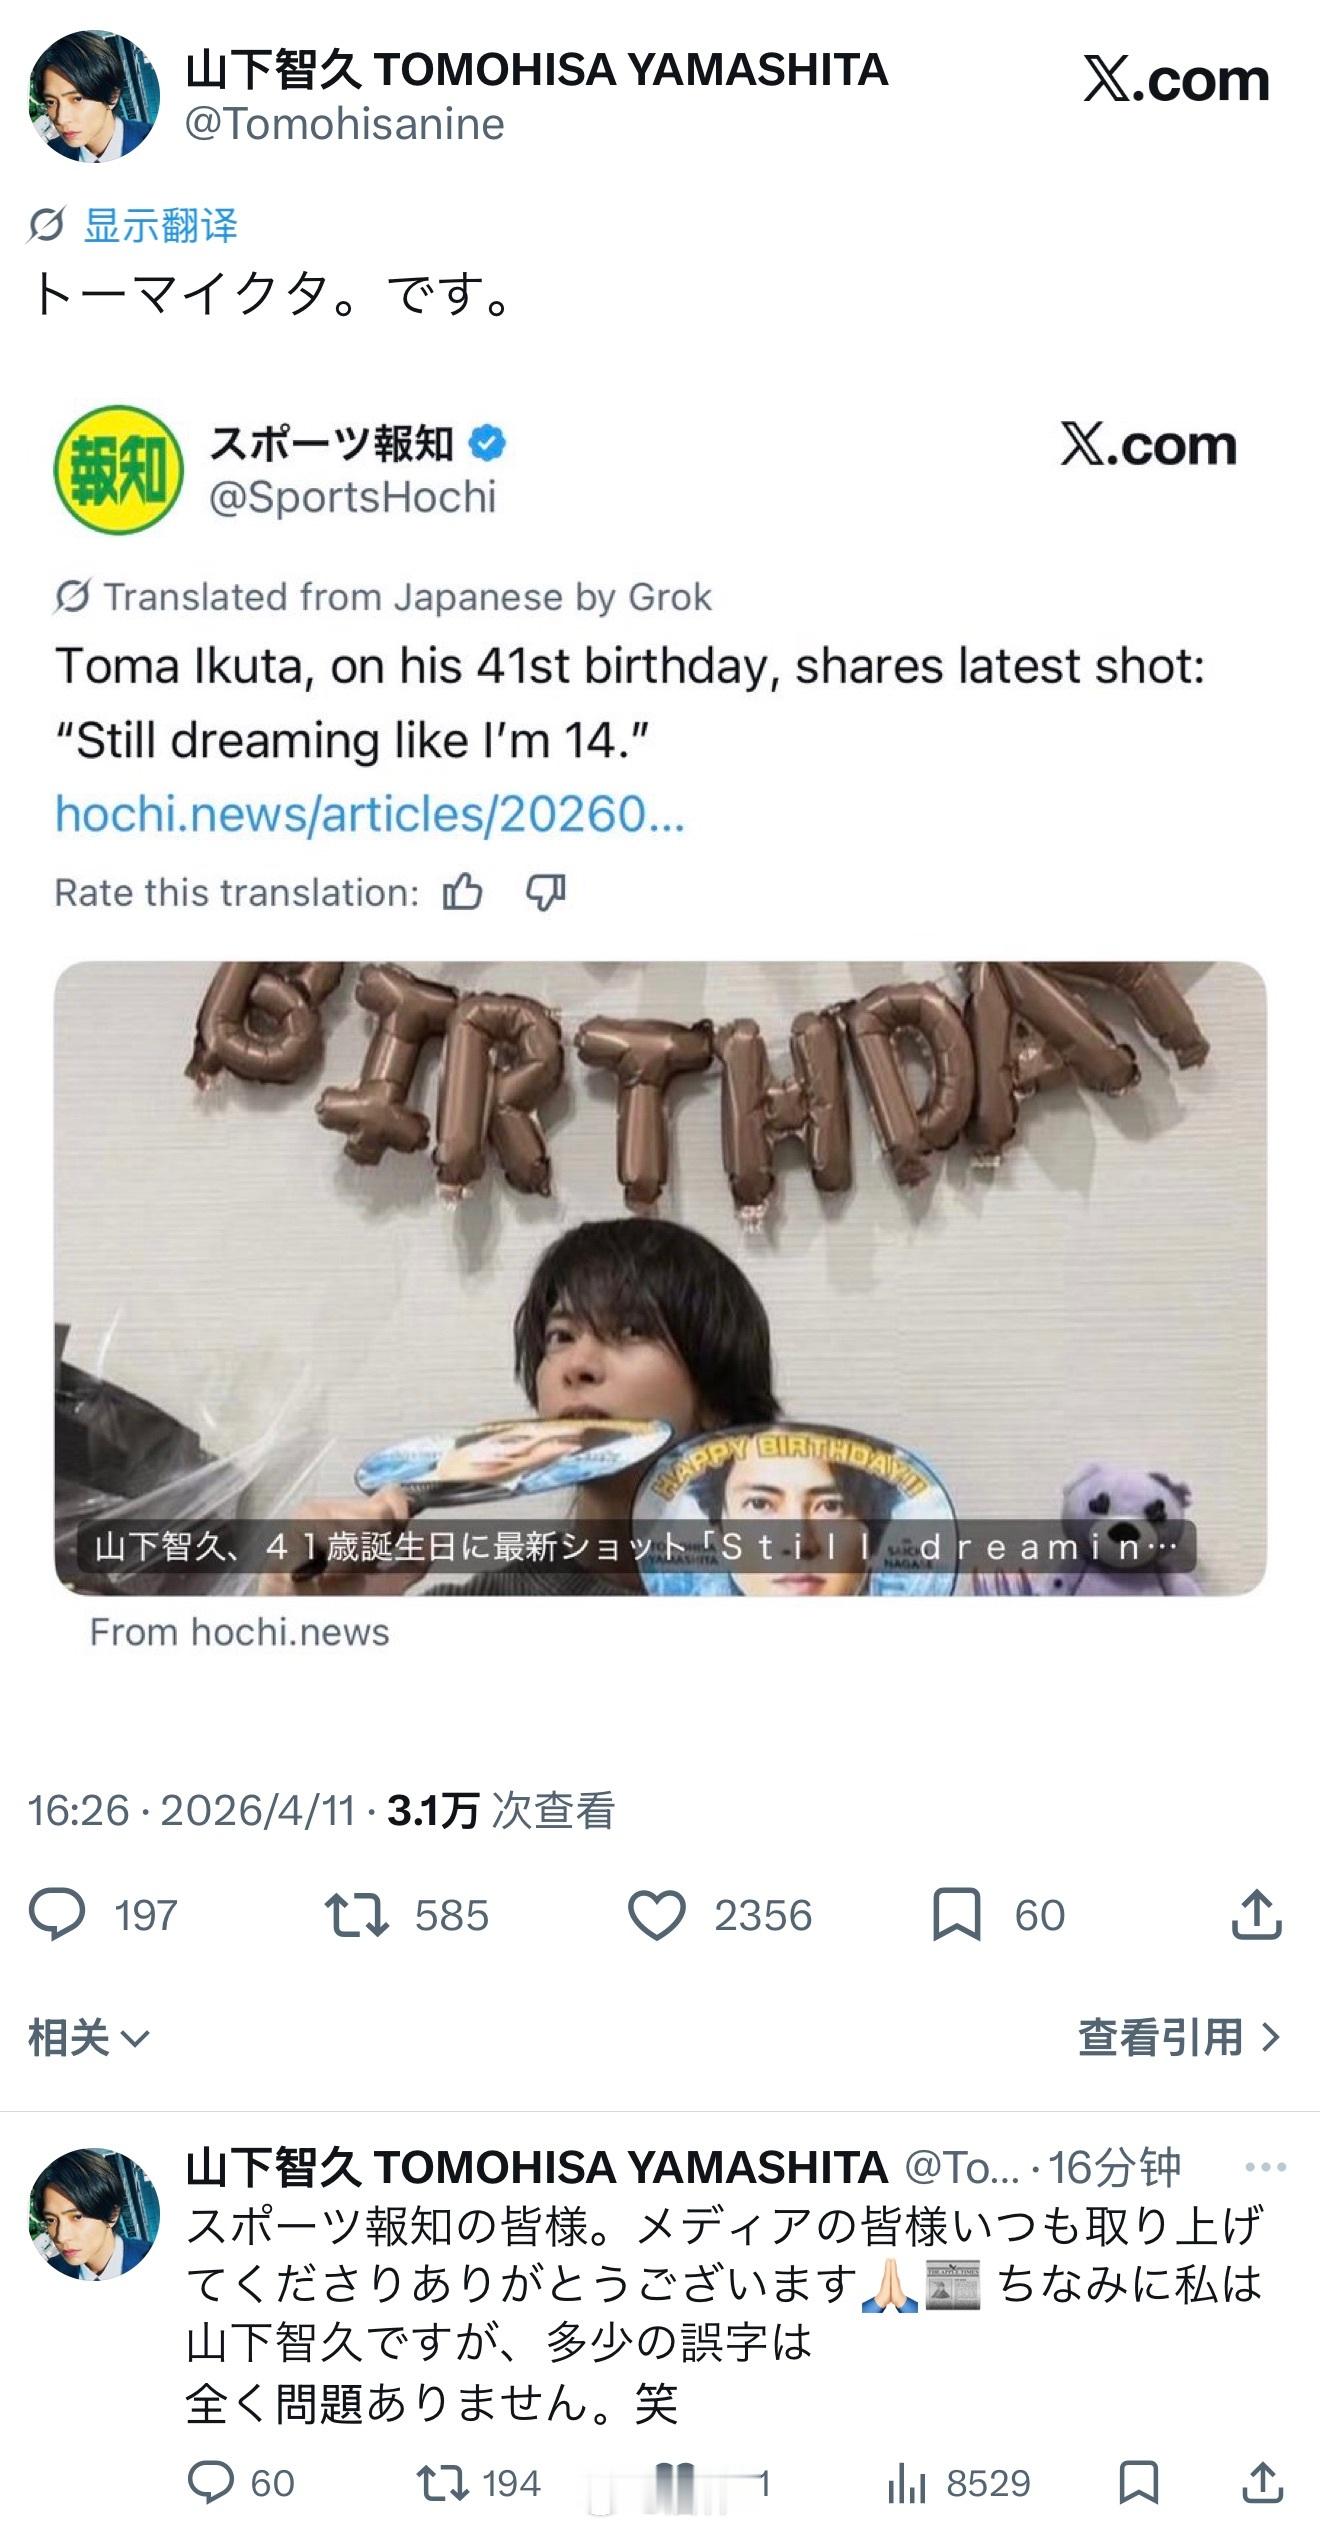Open the 显示翻译 translation link
Viewport: 1320px width, 2529px height.
[160, 225]
